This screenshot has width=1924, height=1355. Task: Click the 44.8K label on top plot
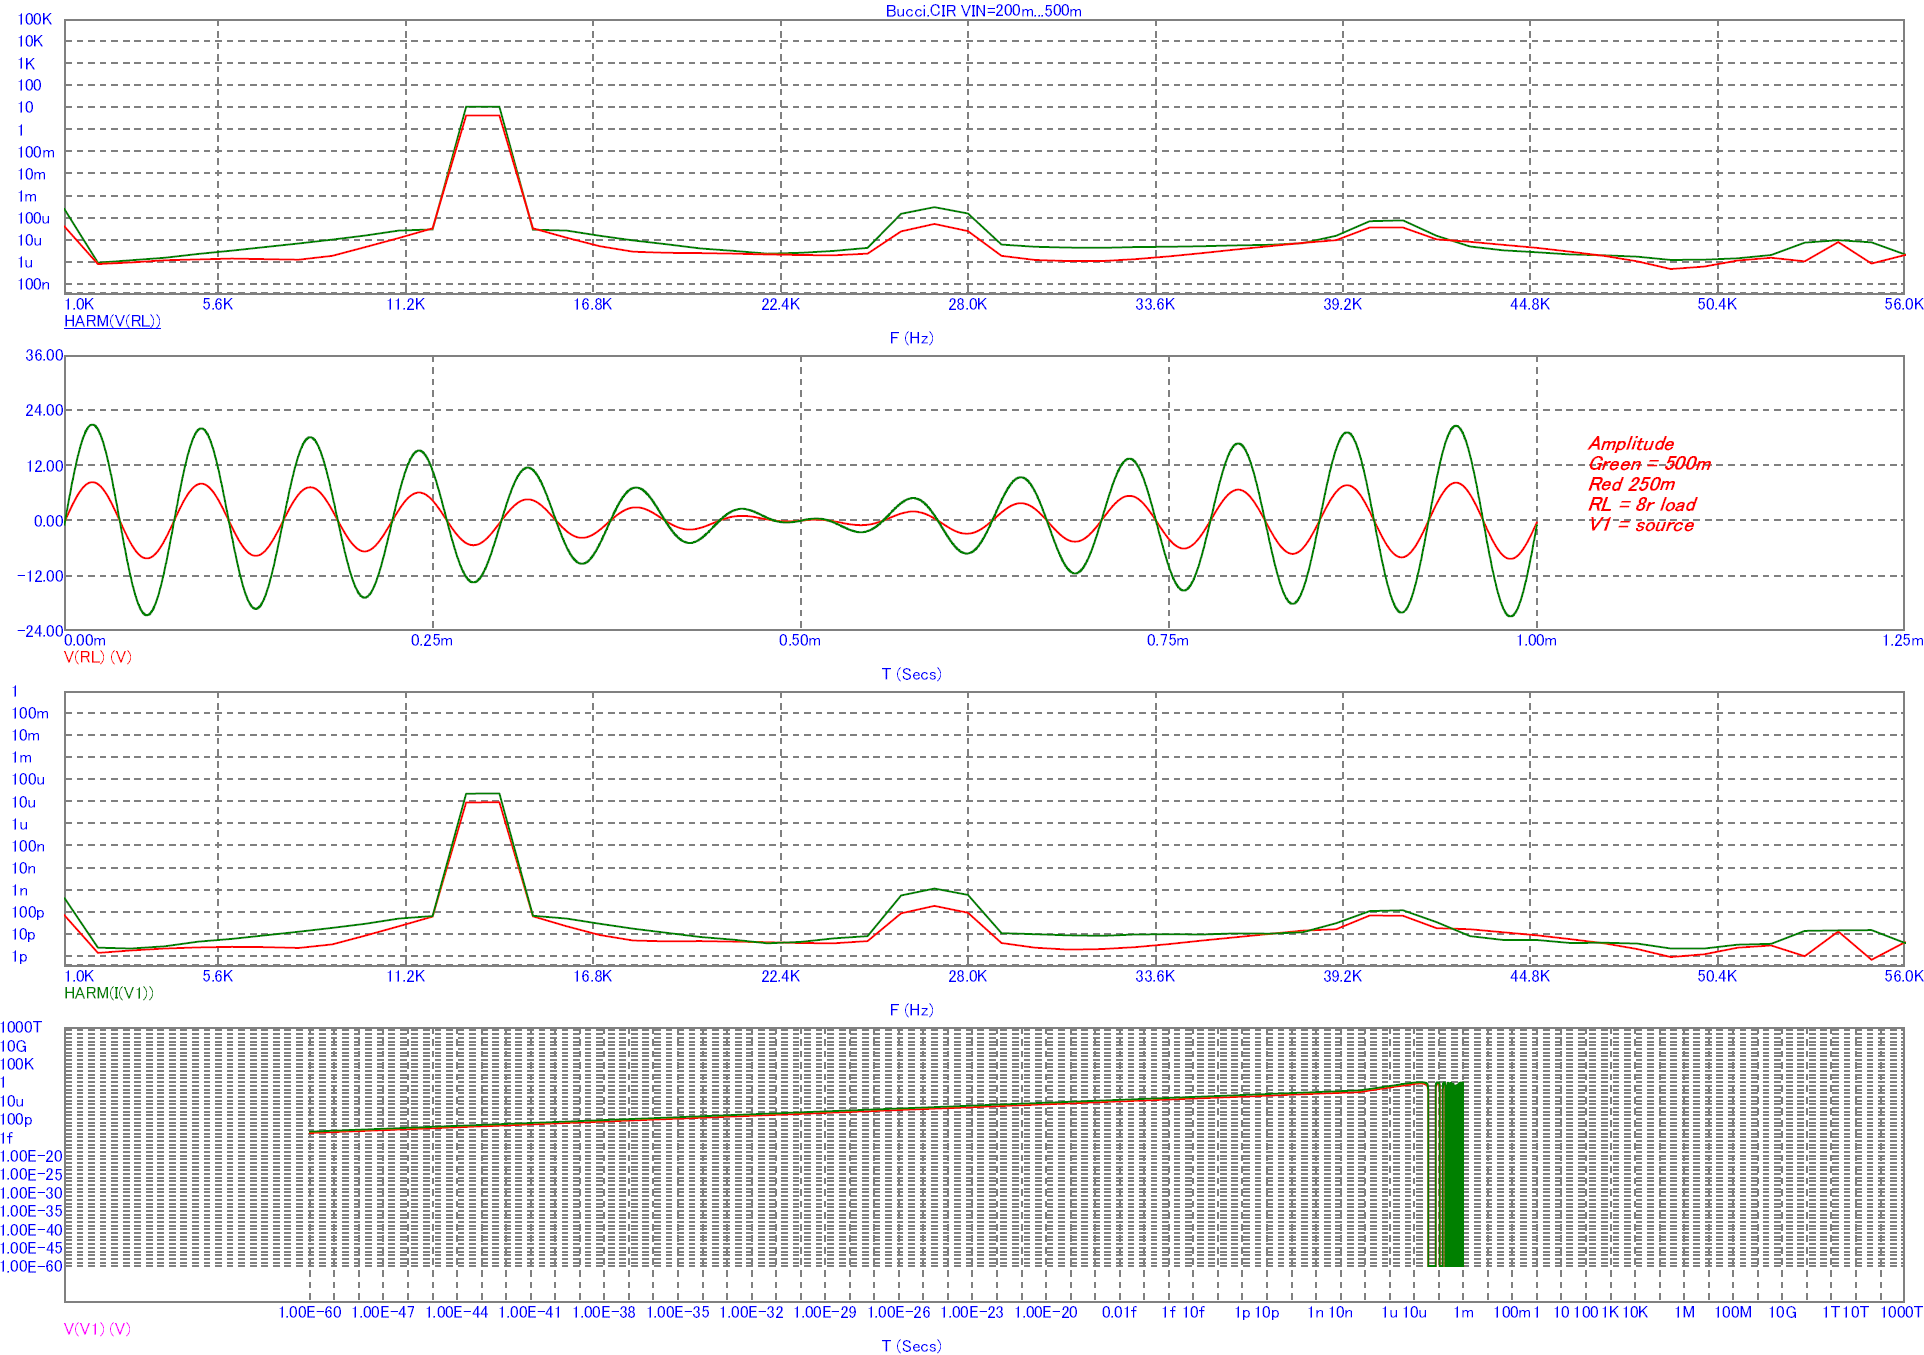(1530, 304)
